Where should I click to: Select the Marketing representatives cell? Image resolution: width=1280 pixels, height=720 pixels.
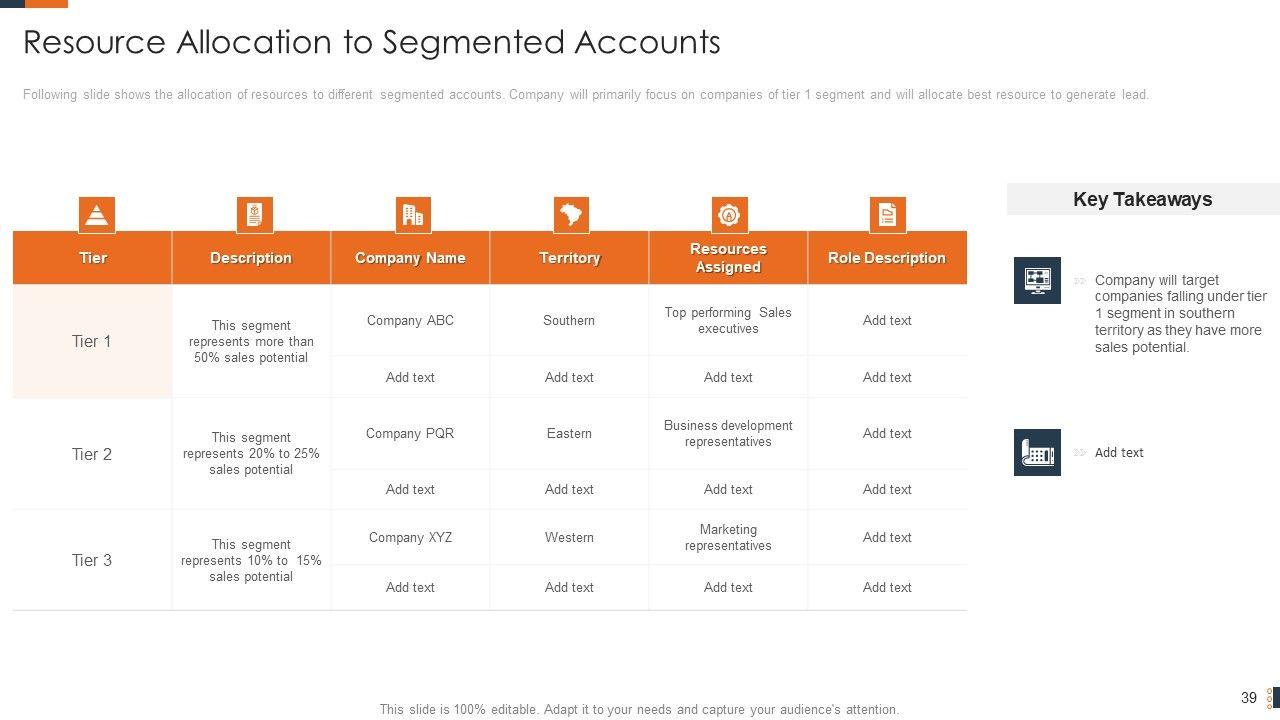(x=728, y=538)
